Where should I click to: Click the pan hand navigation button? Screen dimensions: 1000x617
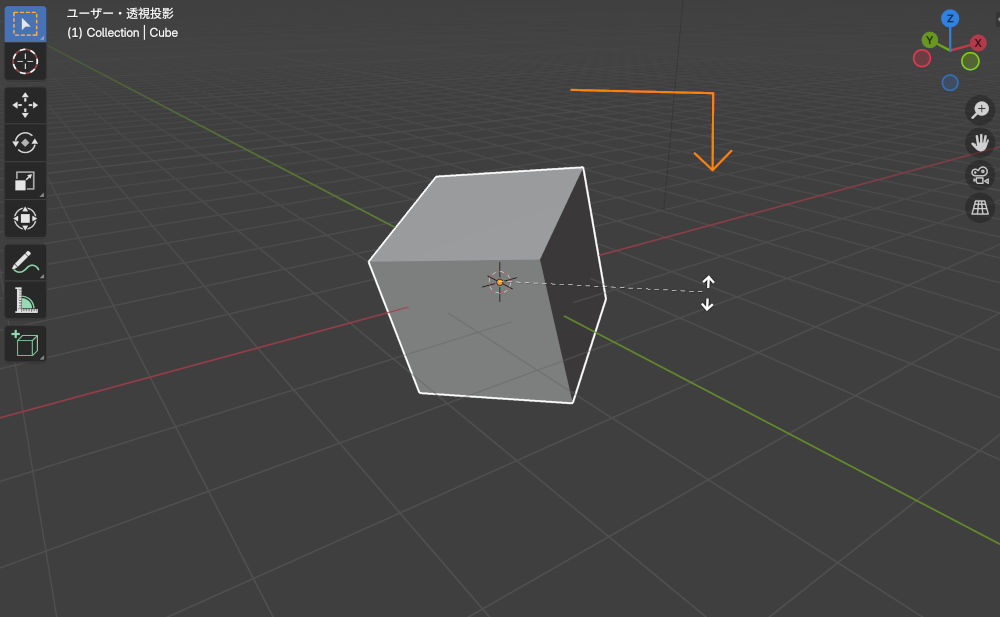980,142
